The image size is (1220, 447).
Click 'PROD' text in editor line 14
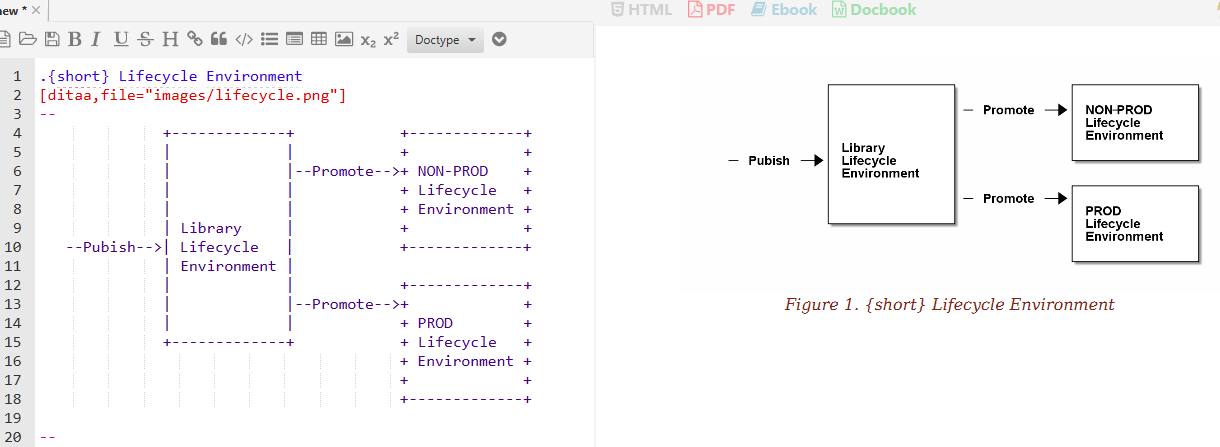tap(435, 323)
